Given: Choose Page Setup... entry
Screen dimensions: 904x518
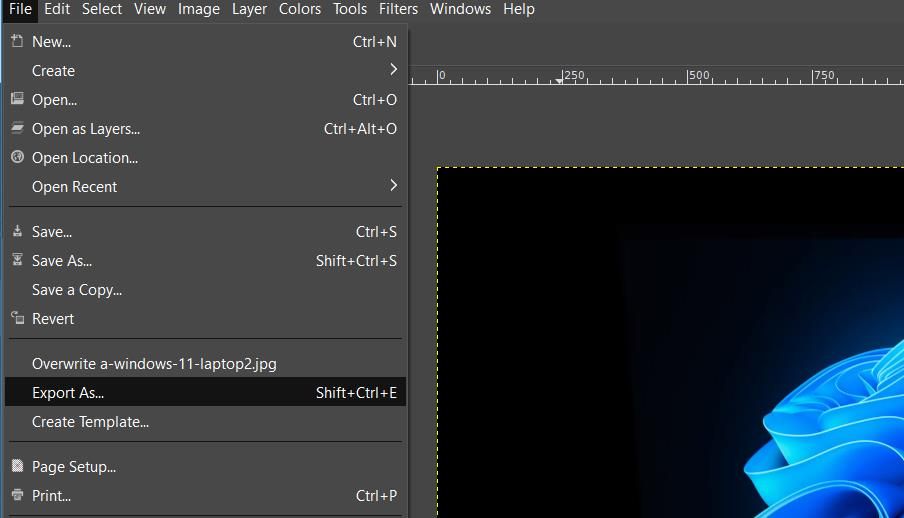Looking at the screenshot, I should click(x=205, y=467).
